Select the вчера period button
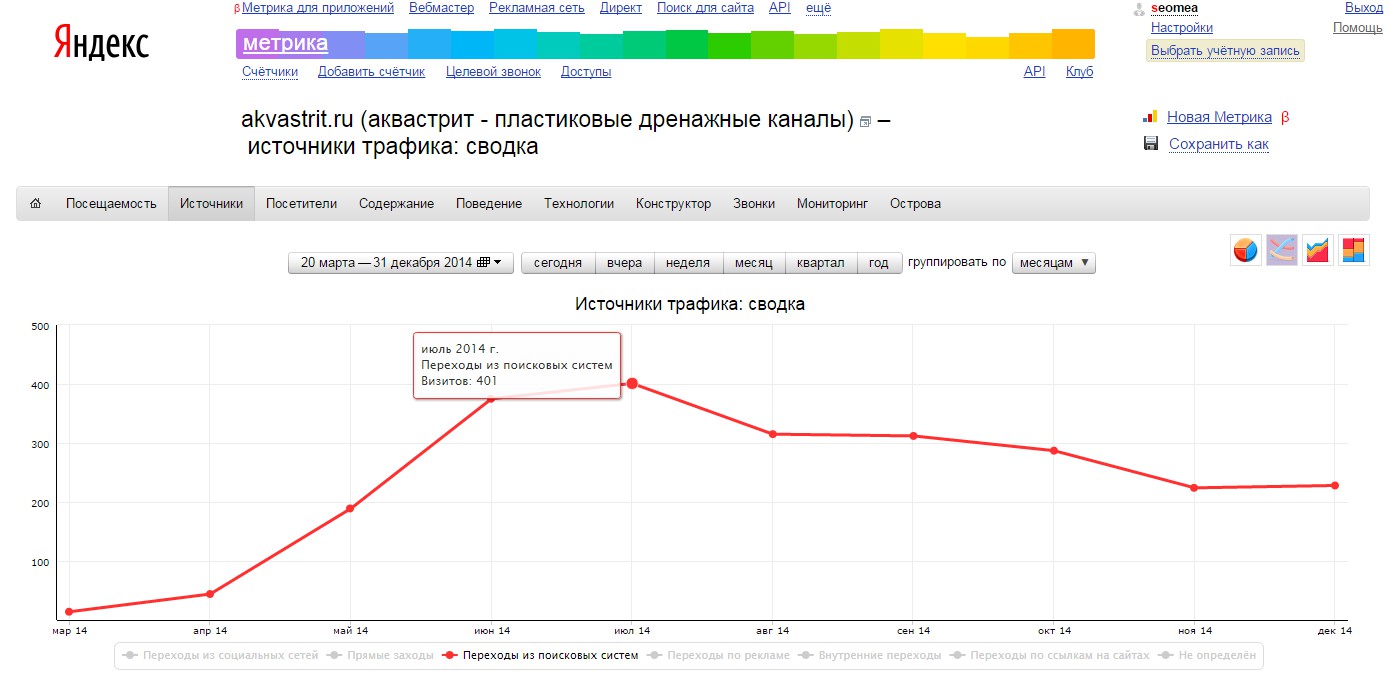The width and height of the screenshot is (1390, 683). (625, 263)
